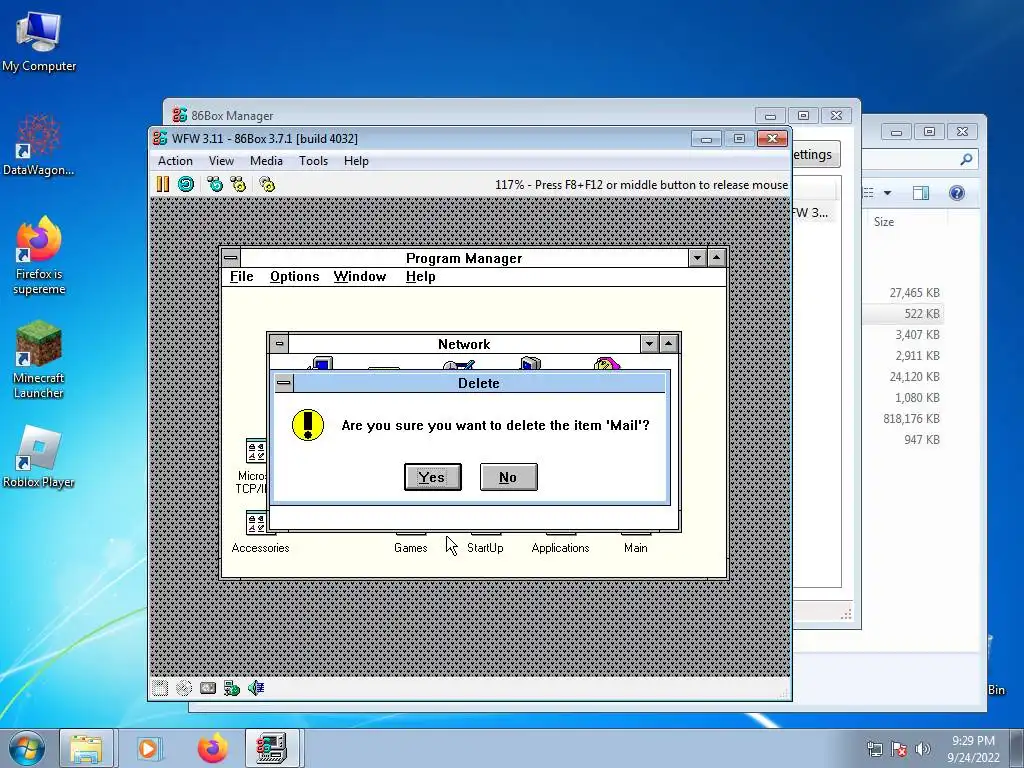Select the highlighted 522 KB file row
1024x768 pixels.
pos(903,313)
